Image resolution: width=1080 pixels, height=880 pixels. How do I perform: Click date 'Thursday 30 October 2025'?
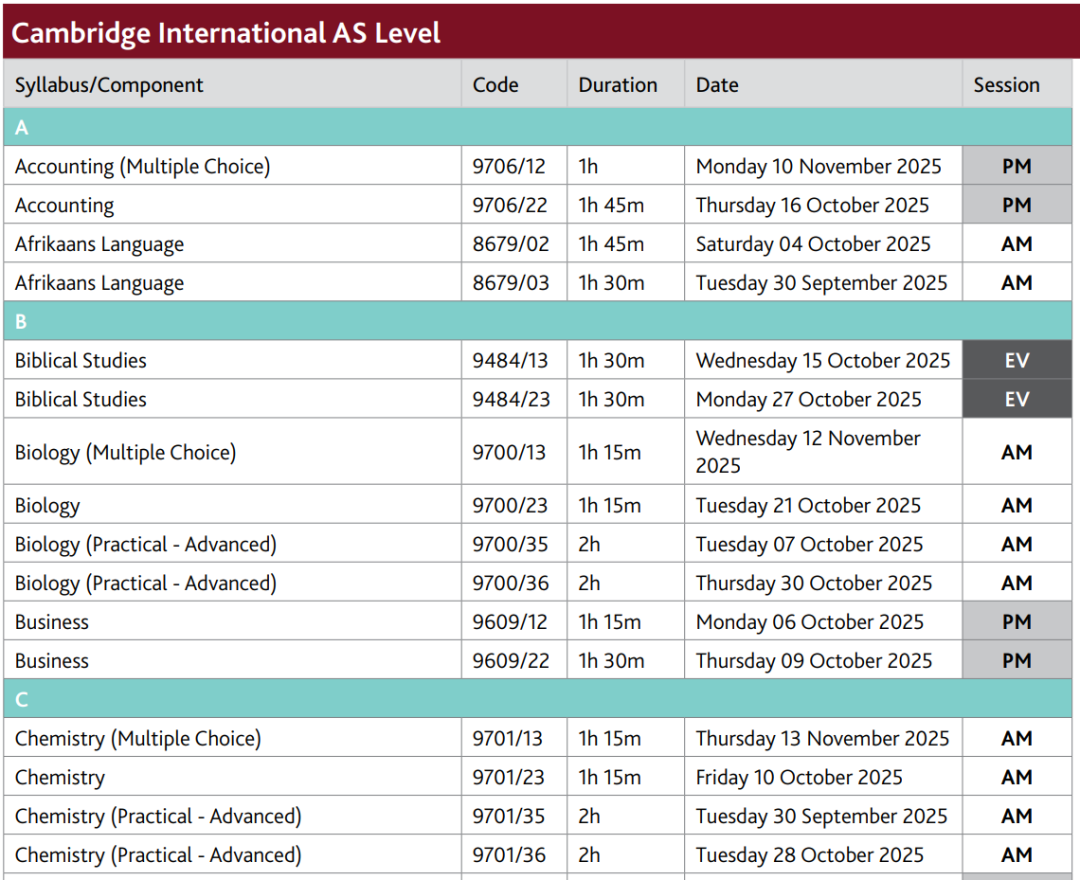813,583
